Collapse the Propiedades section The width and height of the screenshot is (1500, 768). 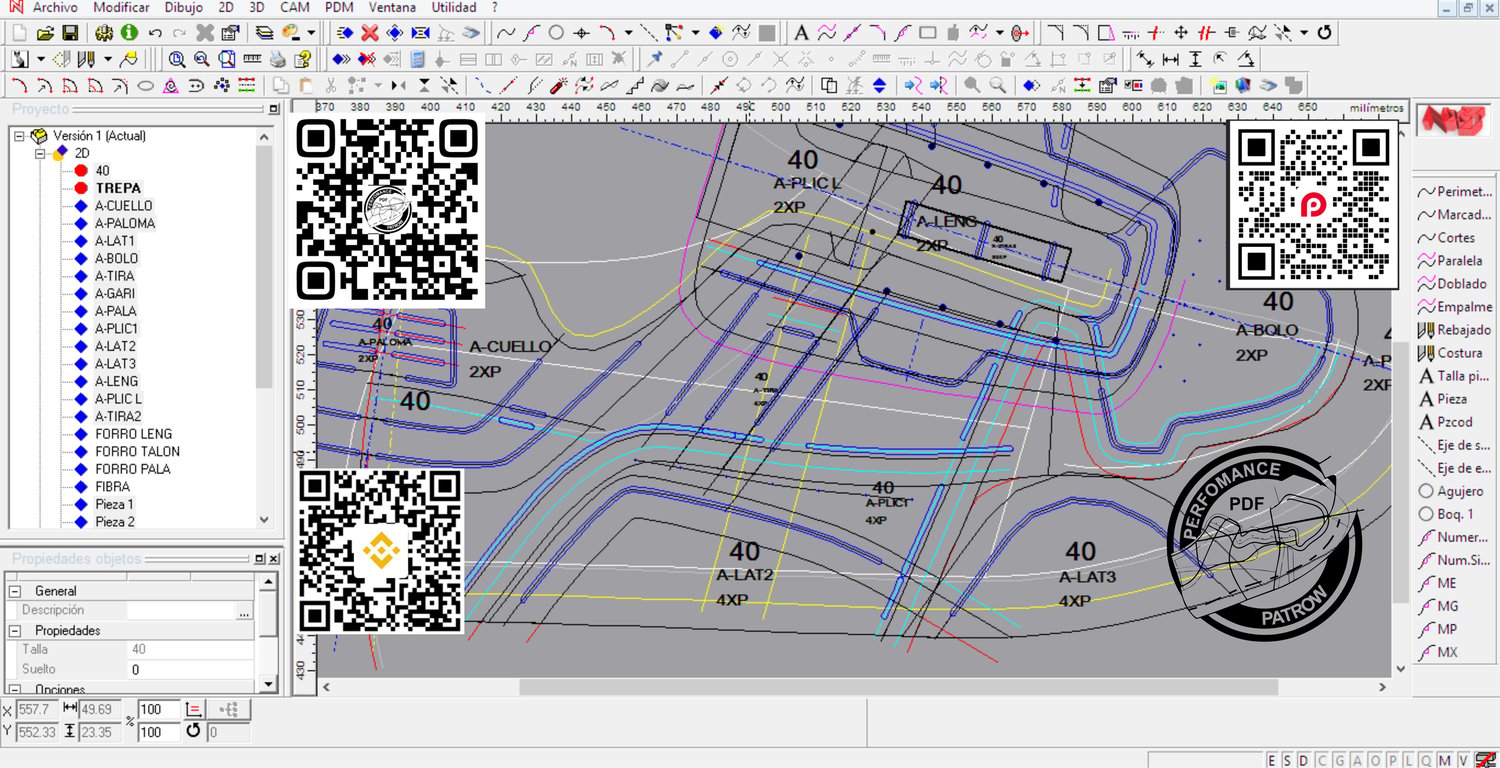(x=16, y=631)
